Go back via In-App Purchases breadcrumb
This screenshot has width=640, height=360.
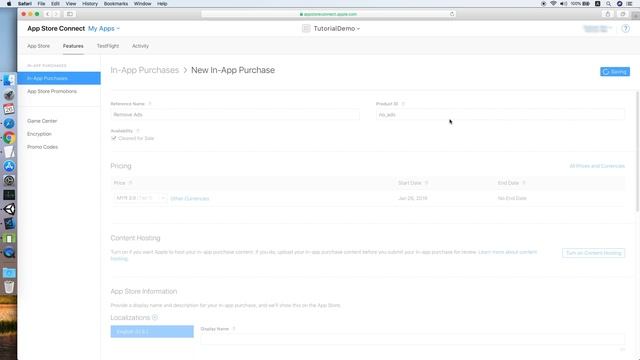[144, 70]
